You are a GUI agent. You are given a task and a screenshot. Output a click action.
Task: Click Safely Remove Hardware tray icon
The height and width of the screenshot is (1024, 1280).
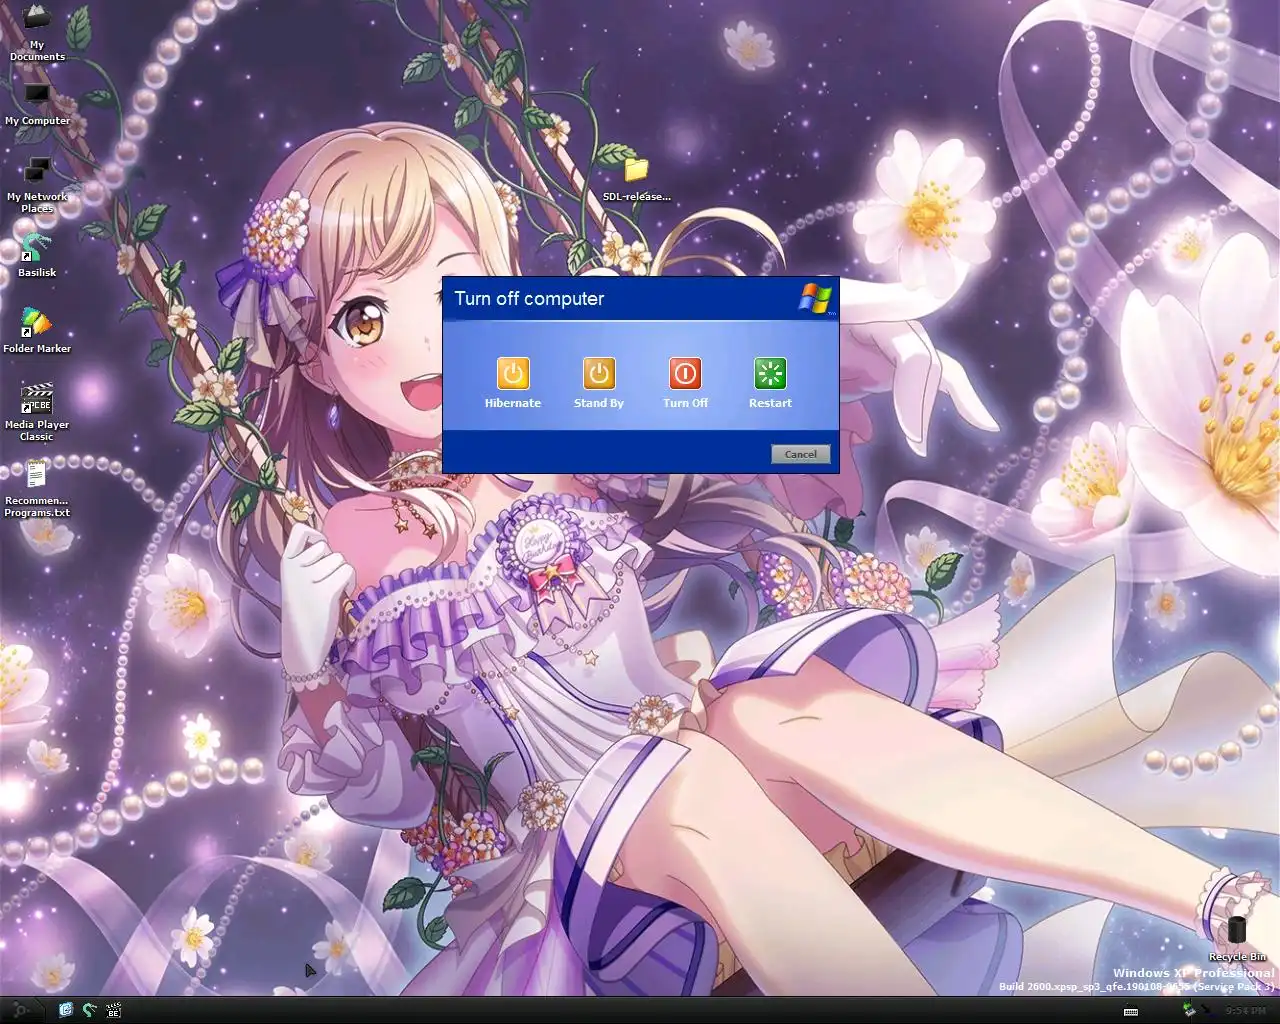pyautogui.click(x=1189, y=1010)
